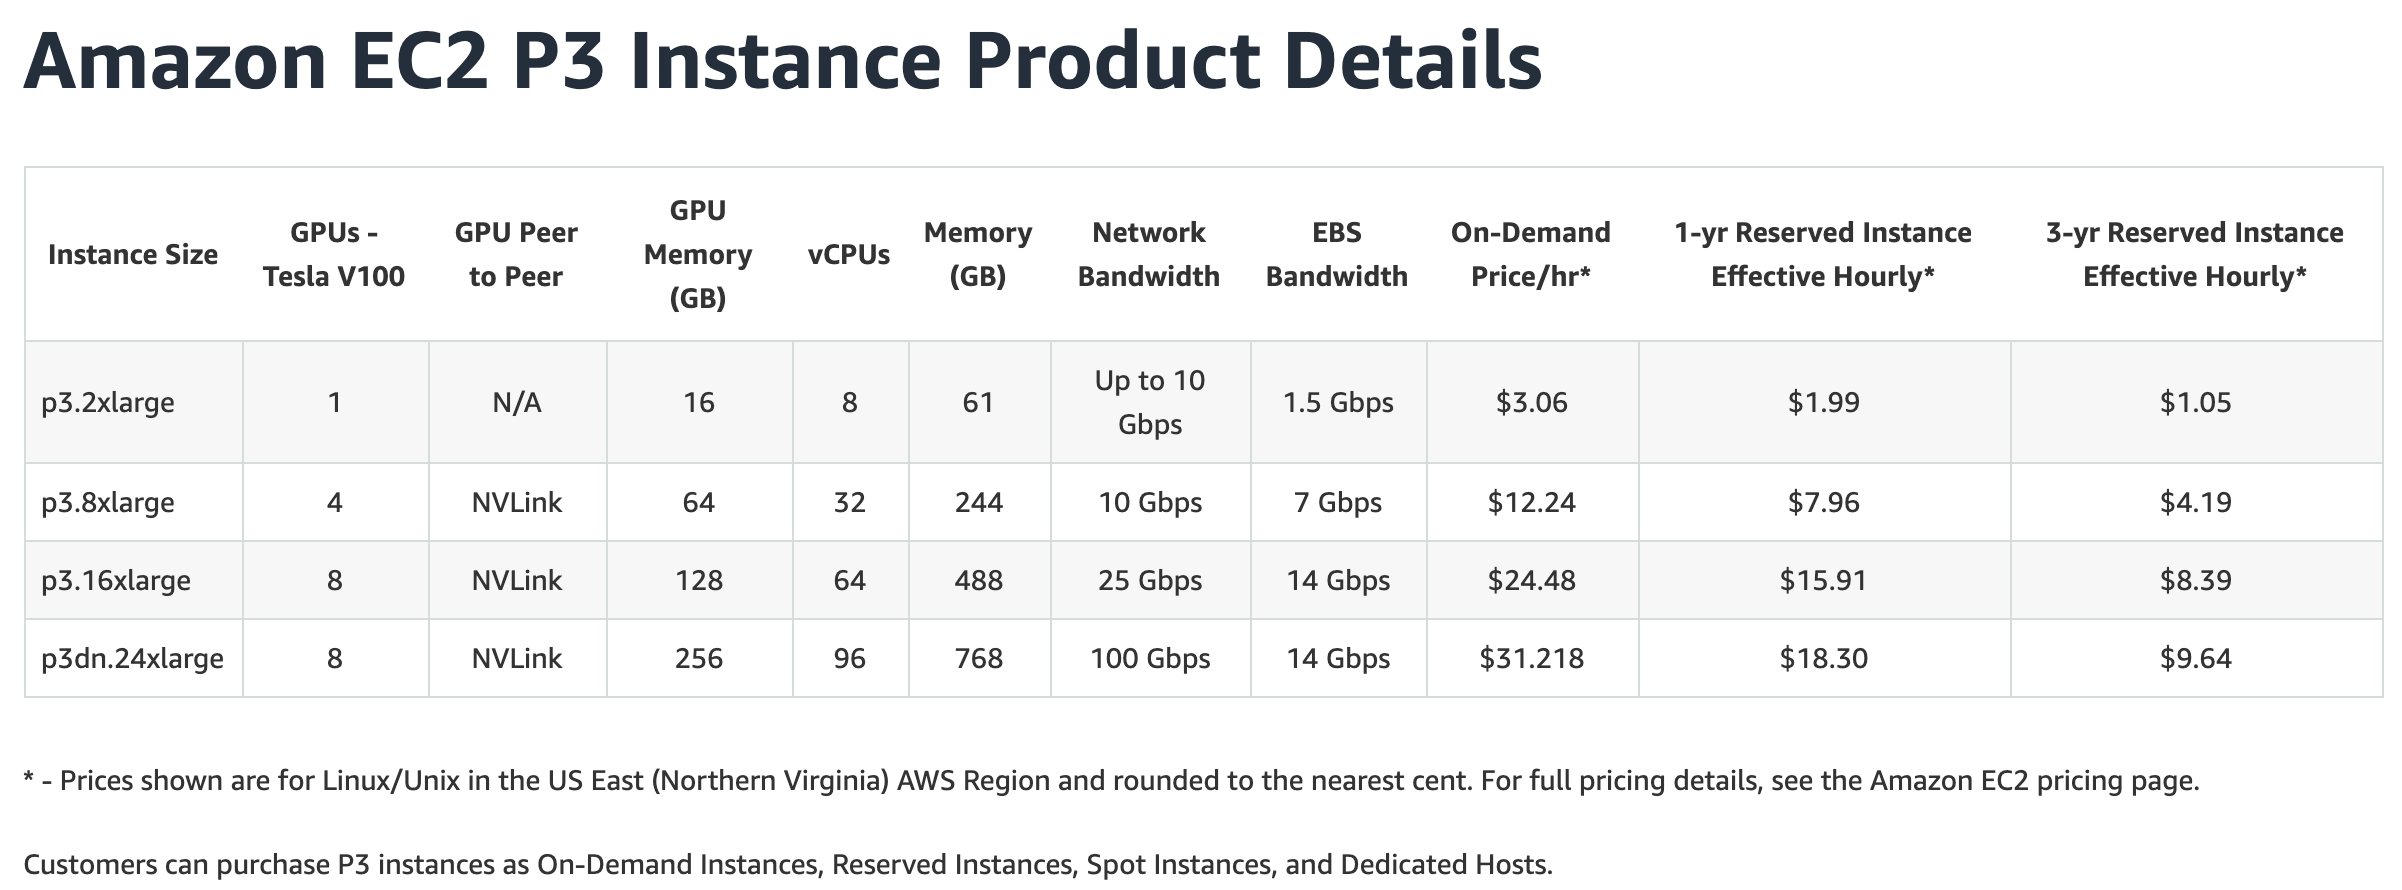Screen dimensions: 2402x890
Task: Select the "On-Demand Price/hr*" column header
Action: (x=1530, y=255)
